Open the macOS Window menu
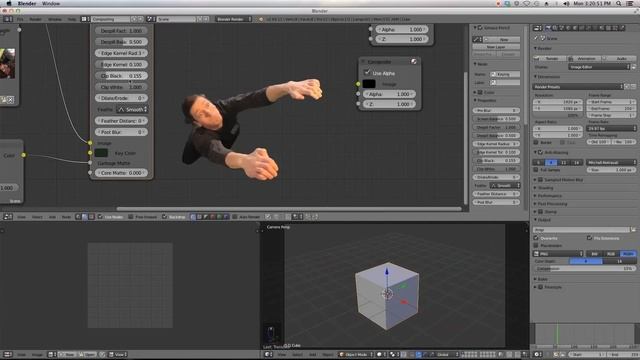This screenshot has width=640, height=360. 51,3
